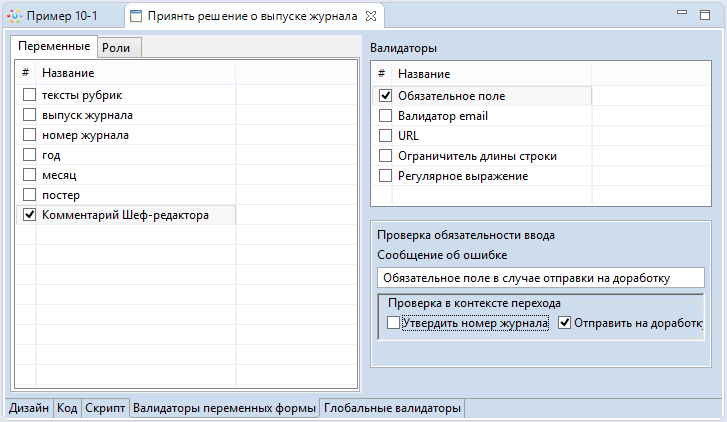The width and height of the screenshot is (727, 422).
Task: Check the URL validator
Action: click(x=385, y=136)
